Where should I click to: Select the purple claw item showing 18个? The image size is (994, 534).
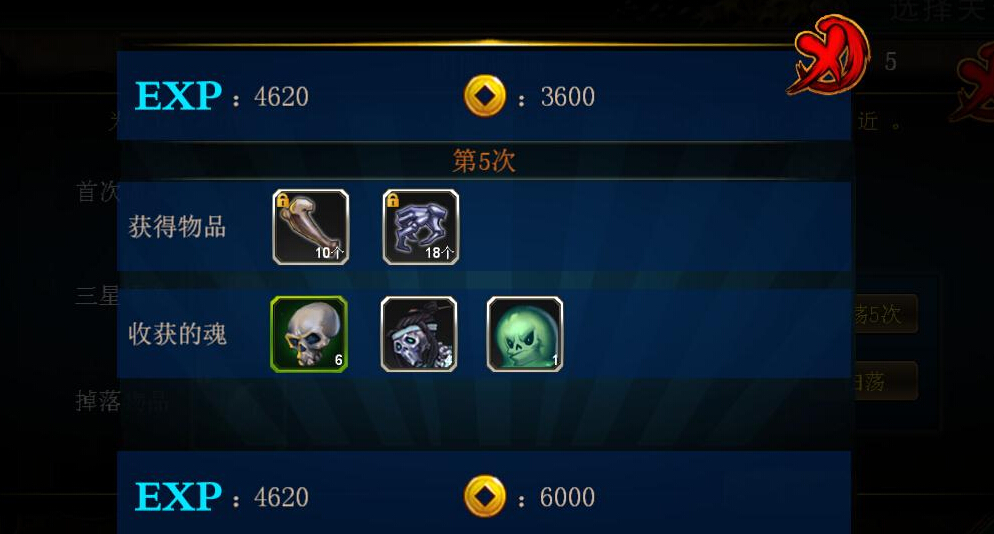[421, 227]
